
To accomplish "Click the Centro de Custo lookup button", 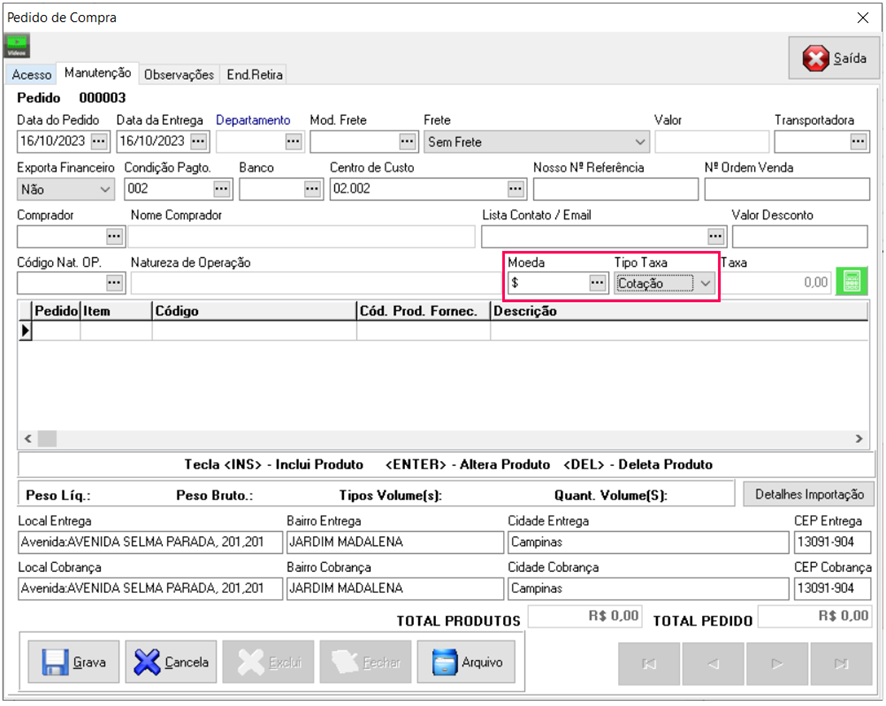I will pos(516,189).
